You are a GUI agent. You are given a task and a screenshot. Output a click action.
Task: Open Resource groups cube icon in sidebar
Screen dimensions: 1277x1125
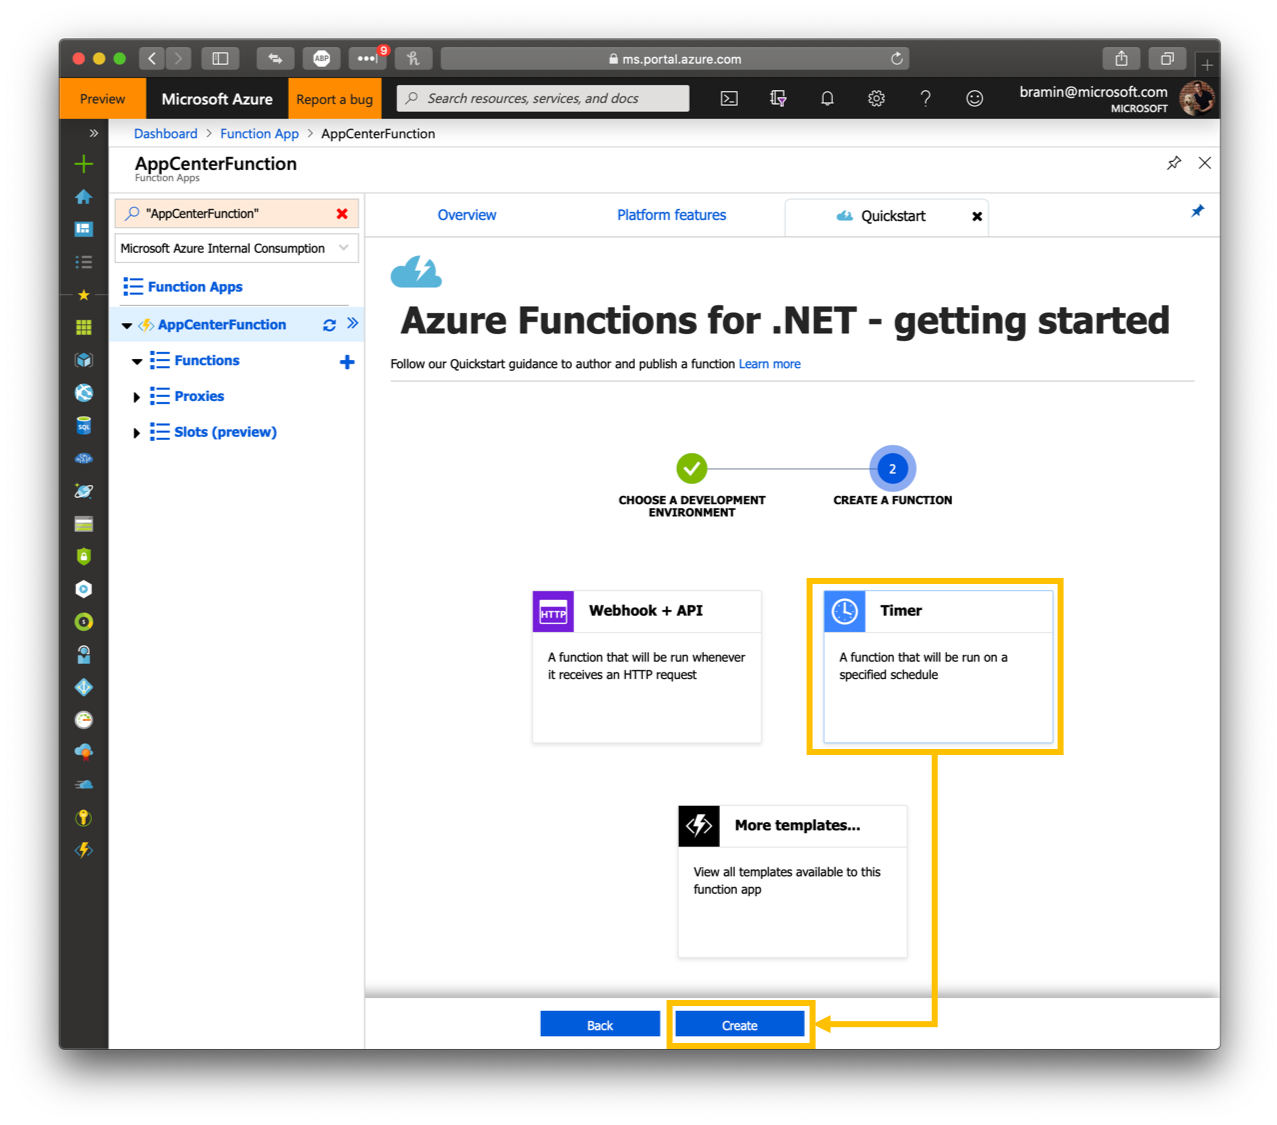click(x=84, y=360)
